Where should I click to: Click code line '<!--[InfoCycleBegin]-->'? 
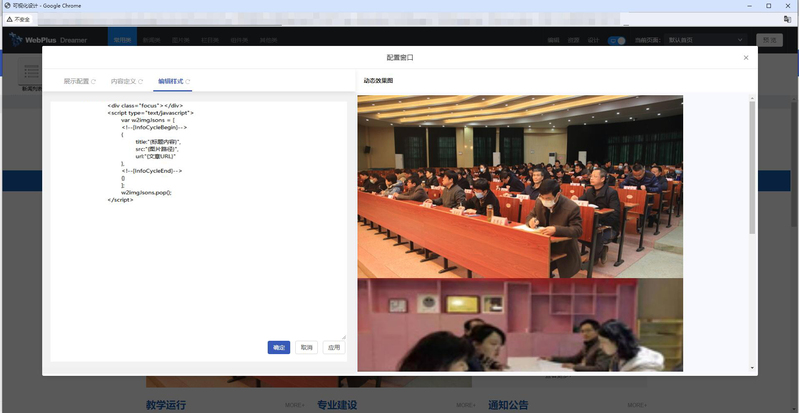pyautogui.click(x=154, y=127)
